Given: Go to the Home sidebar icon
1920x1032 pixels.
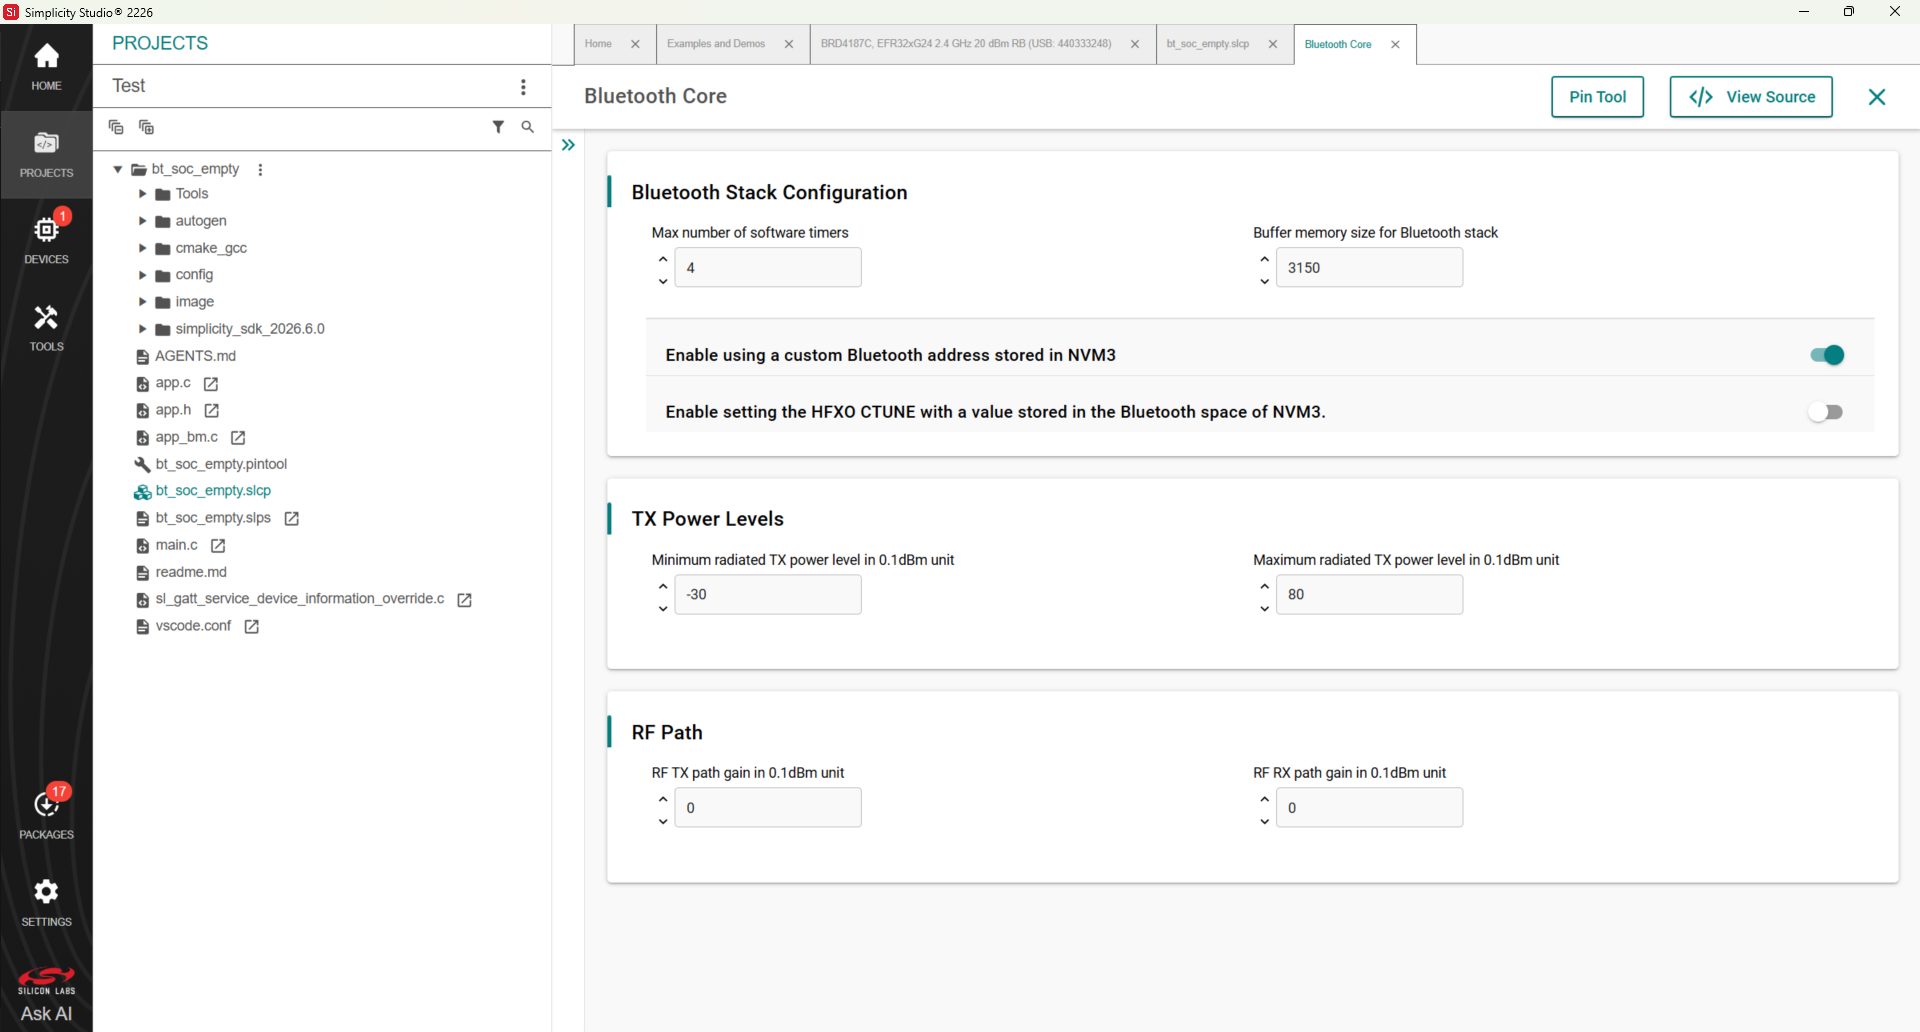Looking at the screenshot, I should (46, 67).
